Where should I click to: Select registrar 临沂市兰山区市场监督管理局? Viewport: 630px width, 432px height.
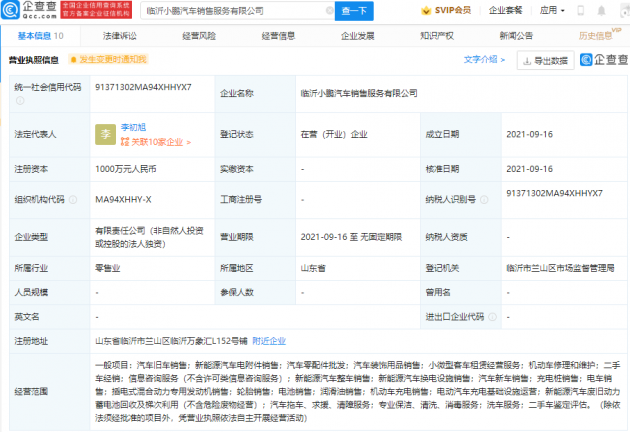[x=560, y=268]
